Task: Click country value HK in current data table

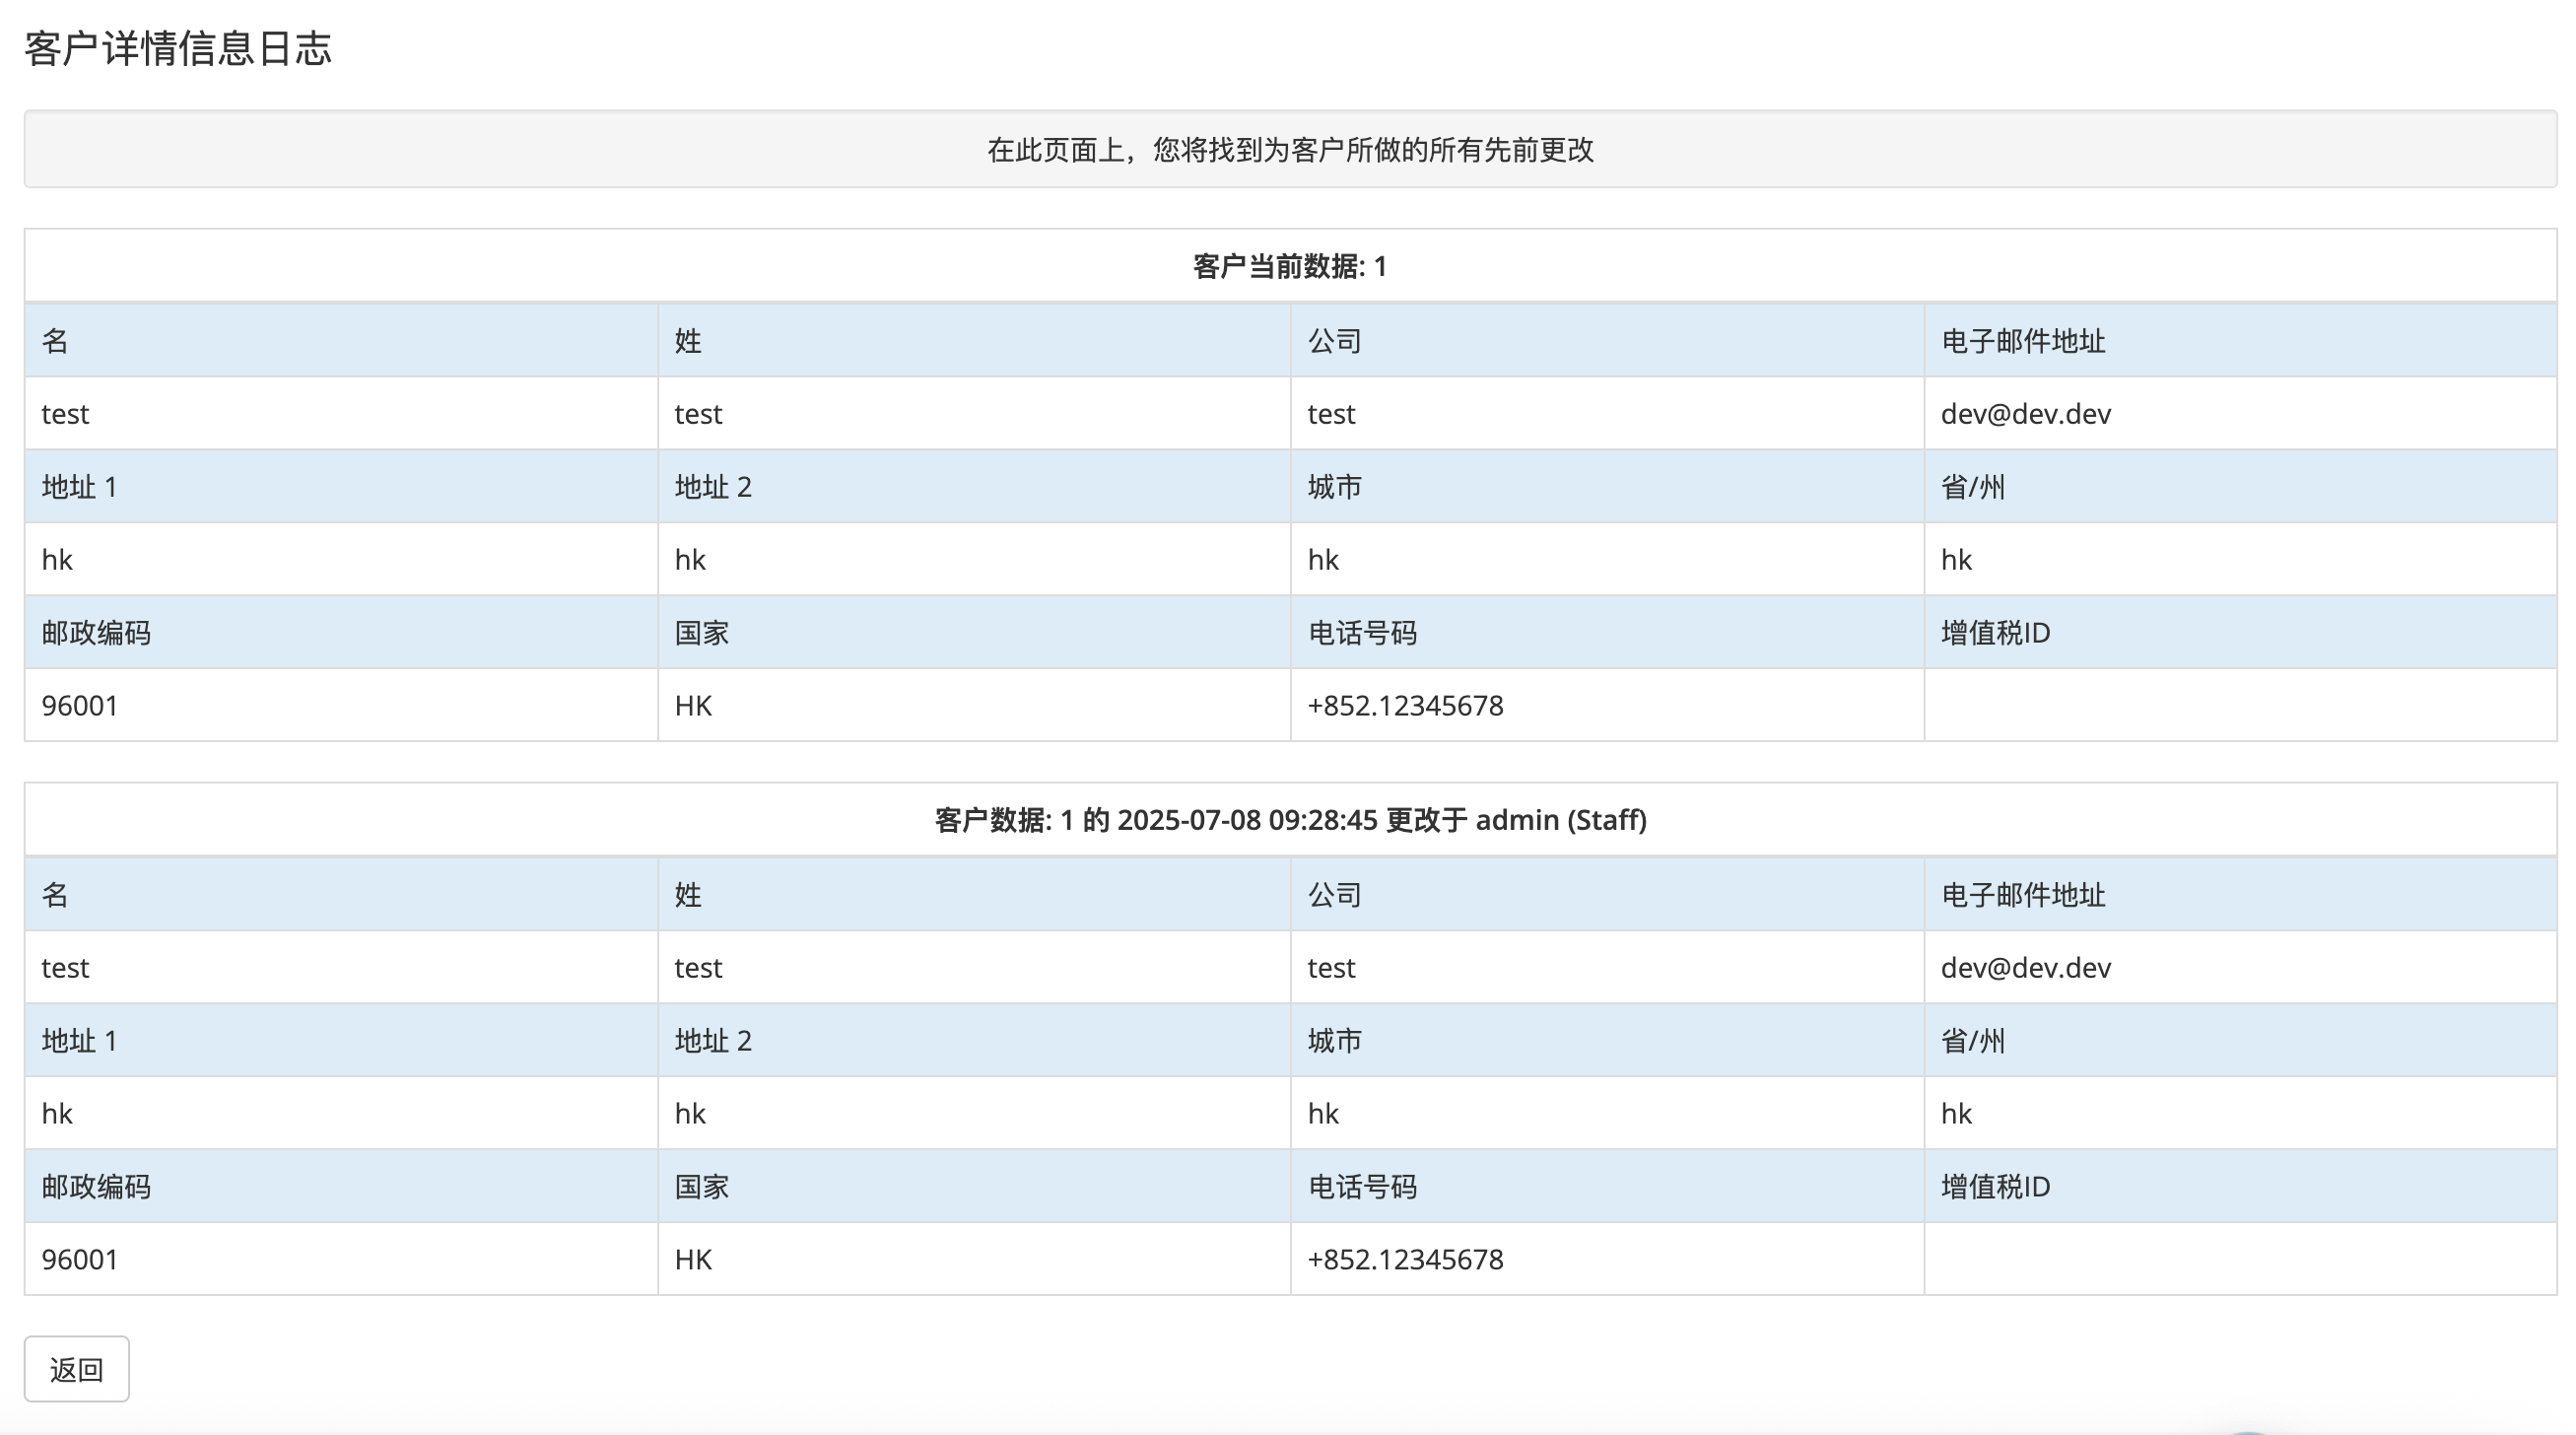Action: [x=693, y=706]
